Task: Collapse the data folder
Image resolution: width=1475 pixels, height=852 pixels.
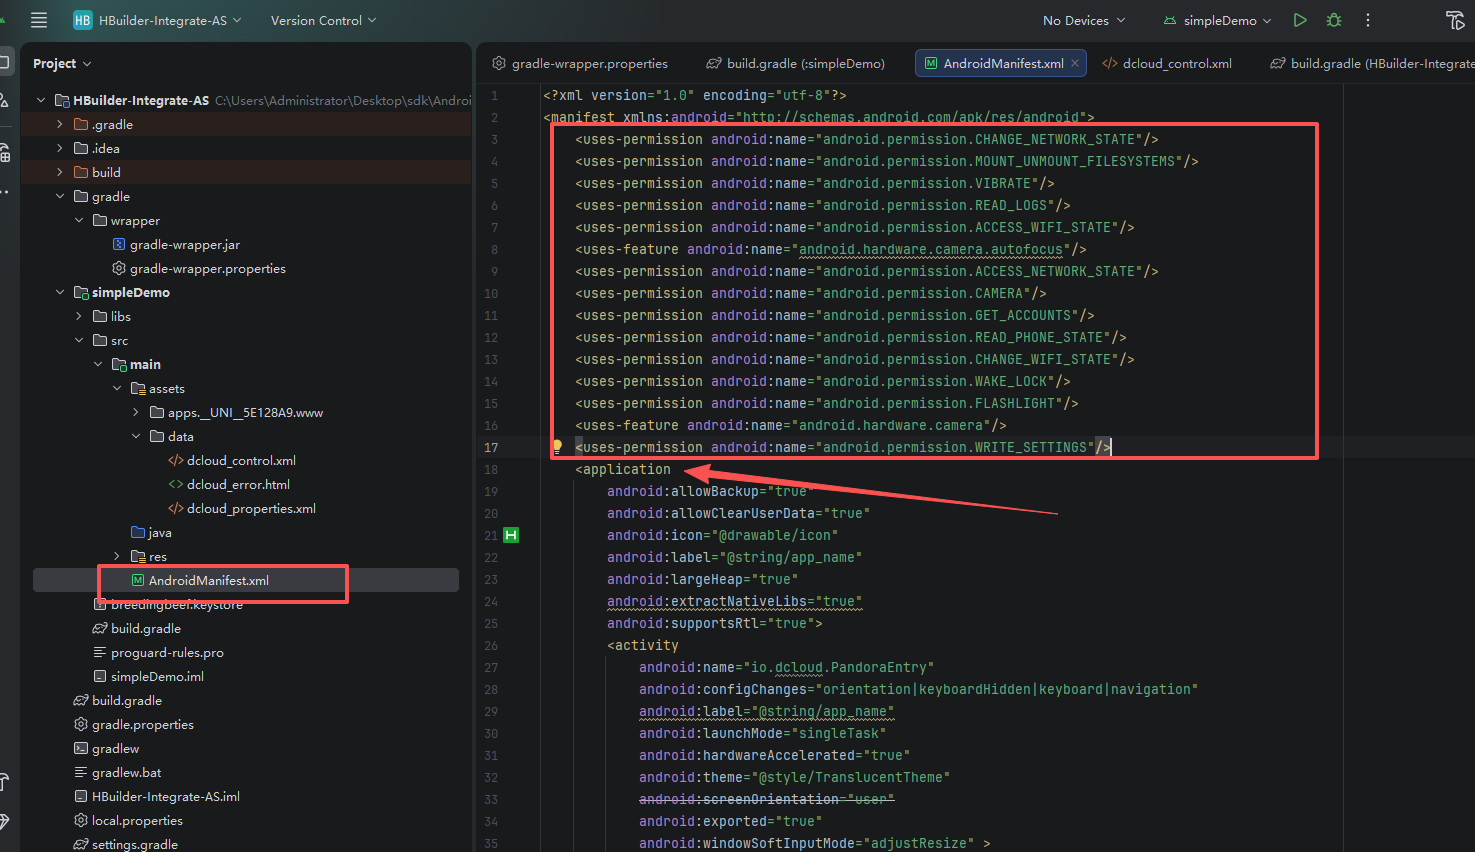Action: (x=136, y=436)
